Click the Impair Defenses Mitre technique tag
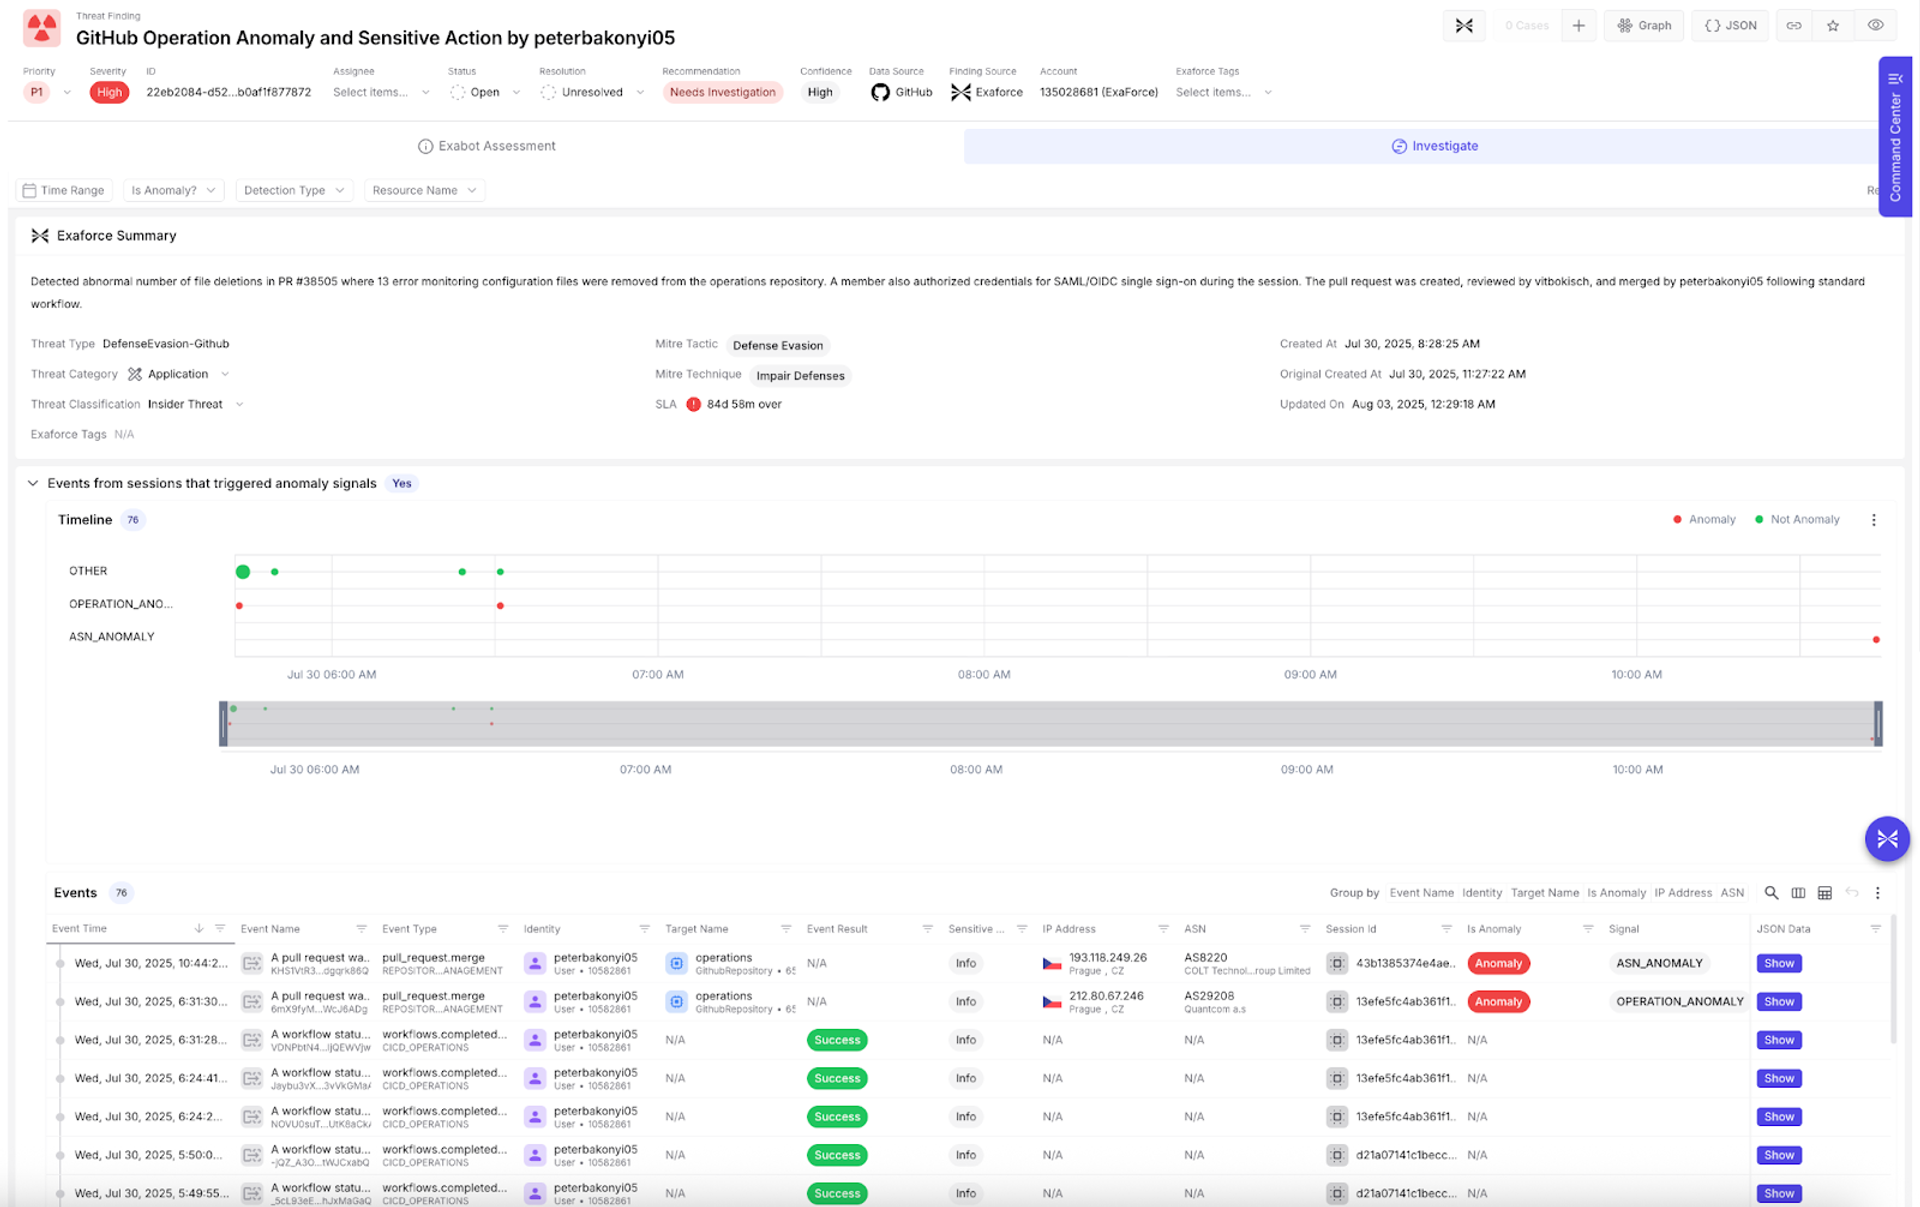 (800, 376)
